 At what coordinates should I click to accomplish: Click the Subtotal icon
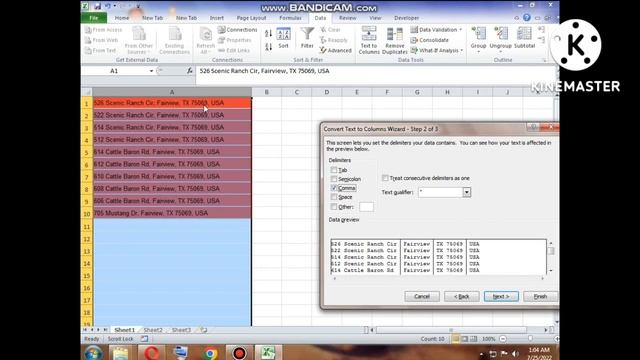[524, 38]
